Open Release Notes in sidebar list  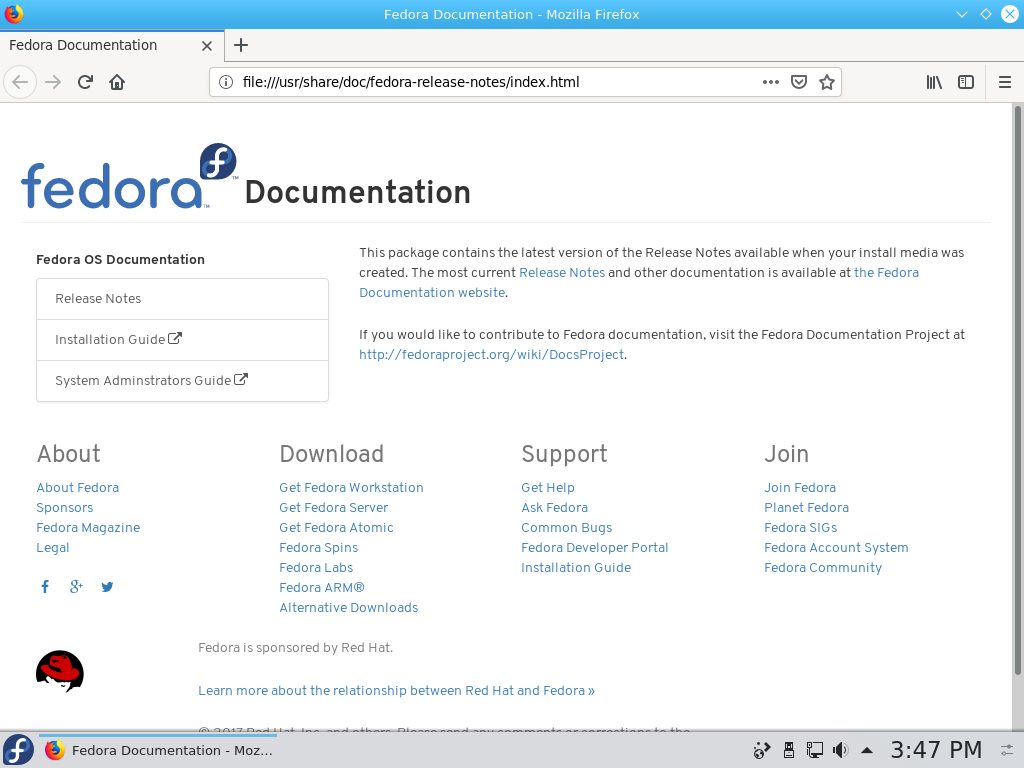pyautogui.click(x=182, y=299)
